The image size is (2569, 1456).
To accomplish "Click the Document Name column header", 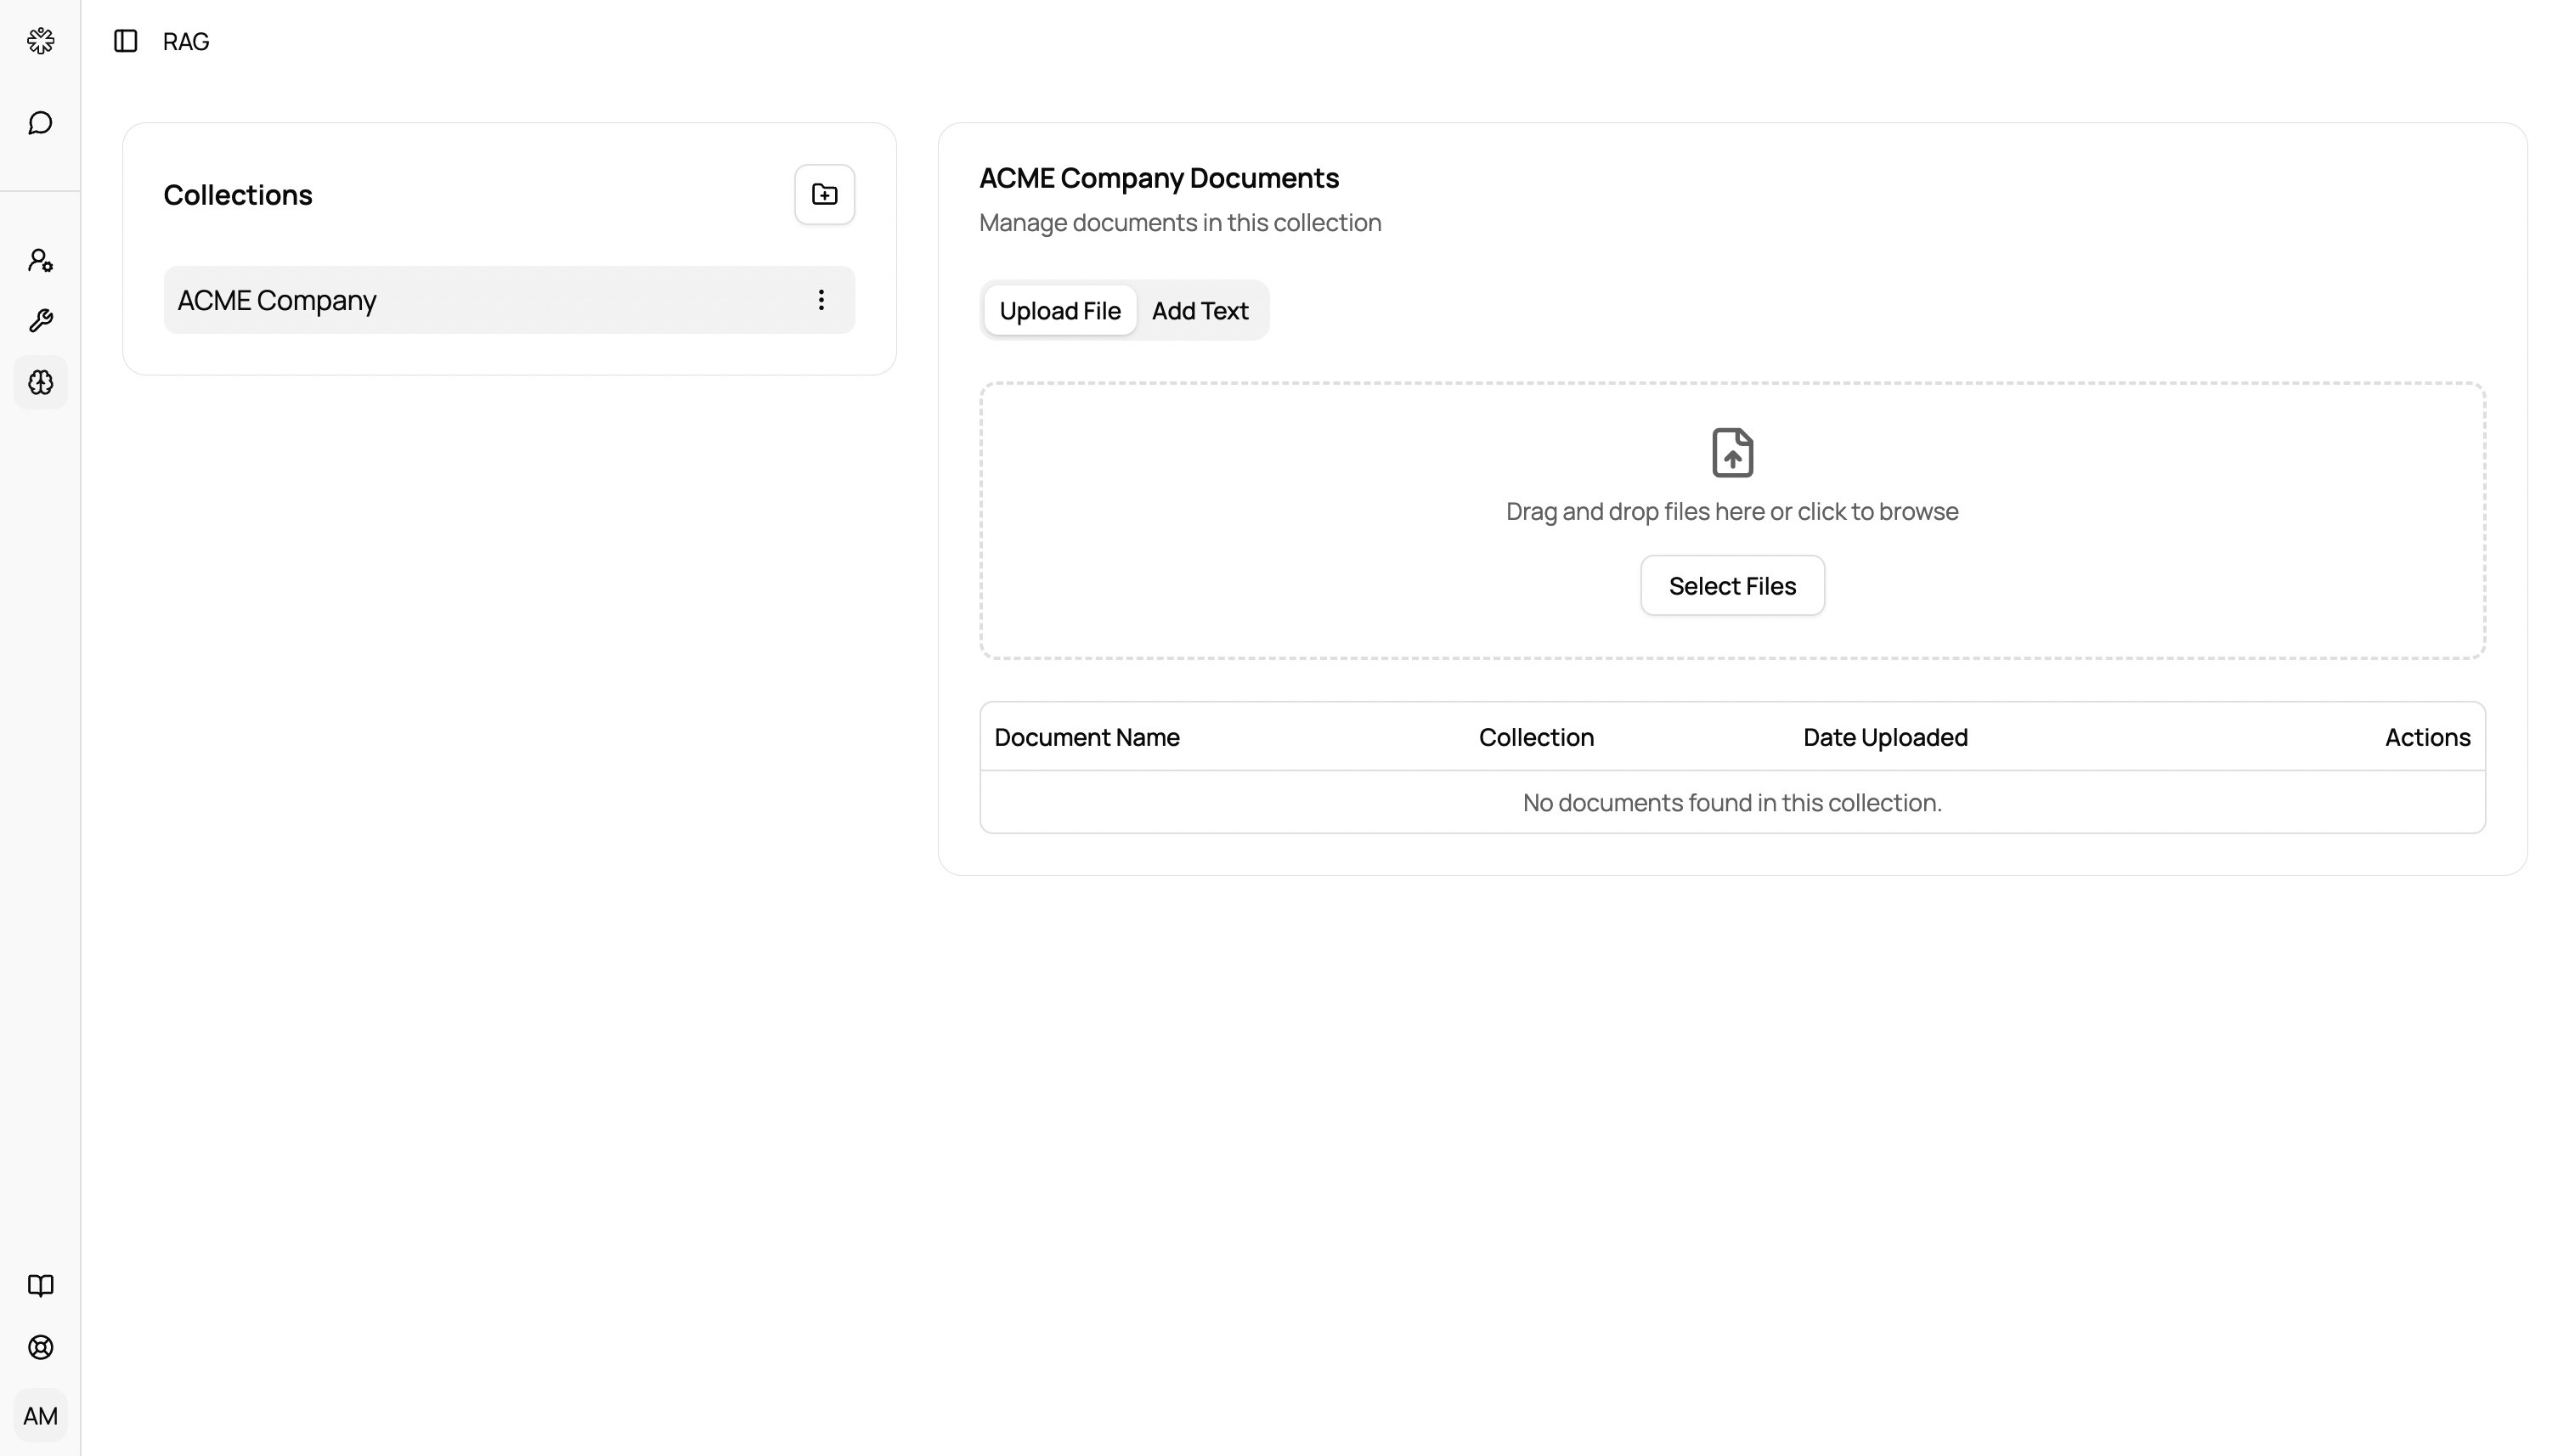I will click(1086, 738).
